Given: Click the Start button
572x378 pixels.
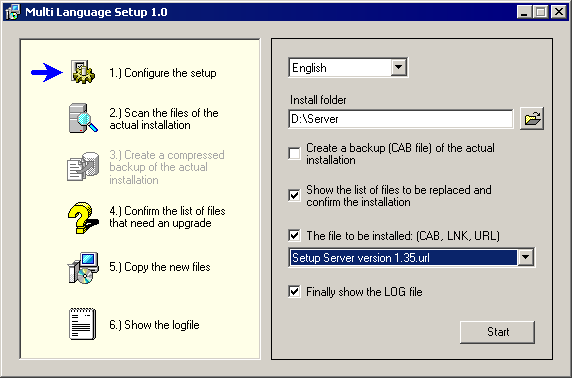Looking at the screenshot, I should tap(497, 332).
